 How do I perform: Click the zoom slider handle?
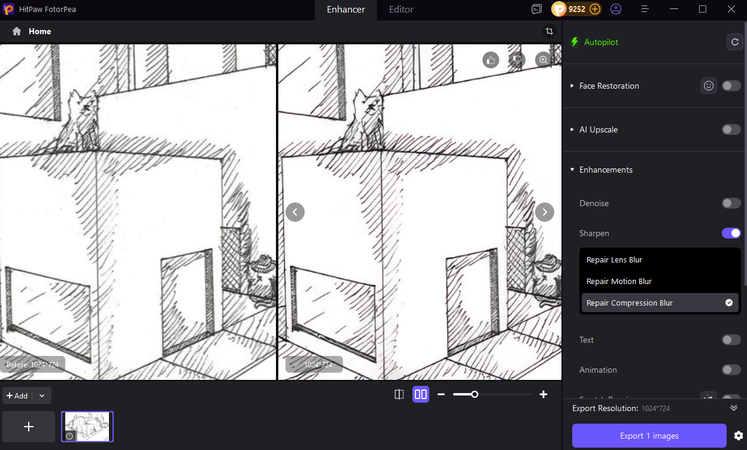pos(474,395)
